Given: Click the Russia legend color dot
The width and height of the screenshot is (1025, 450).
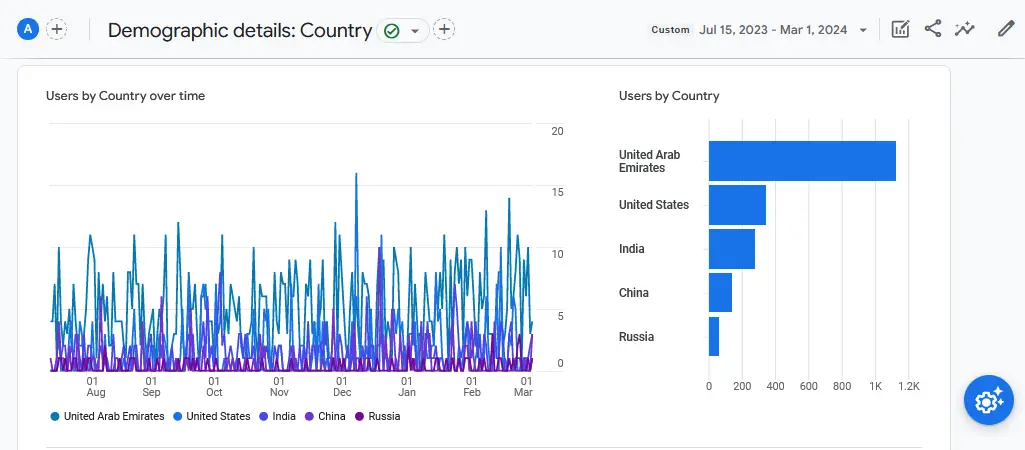Looking at the screenshot, I should tap(360, 416).
